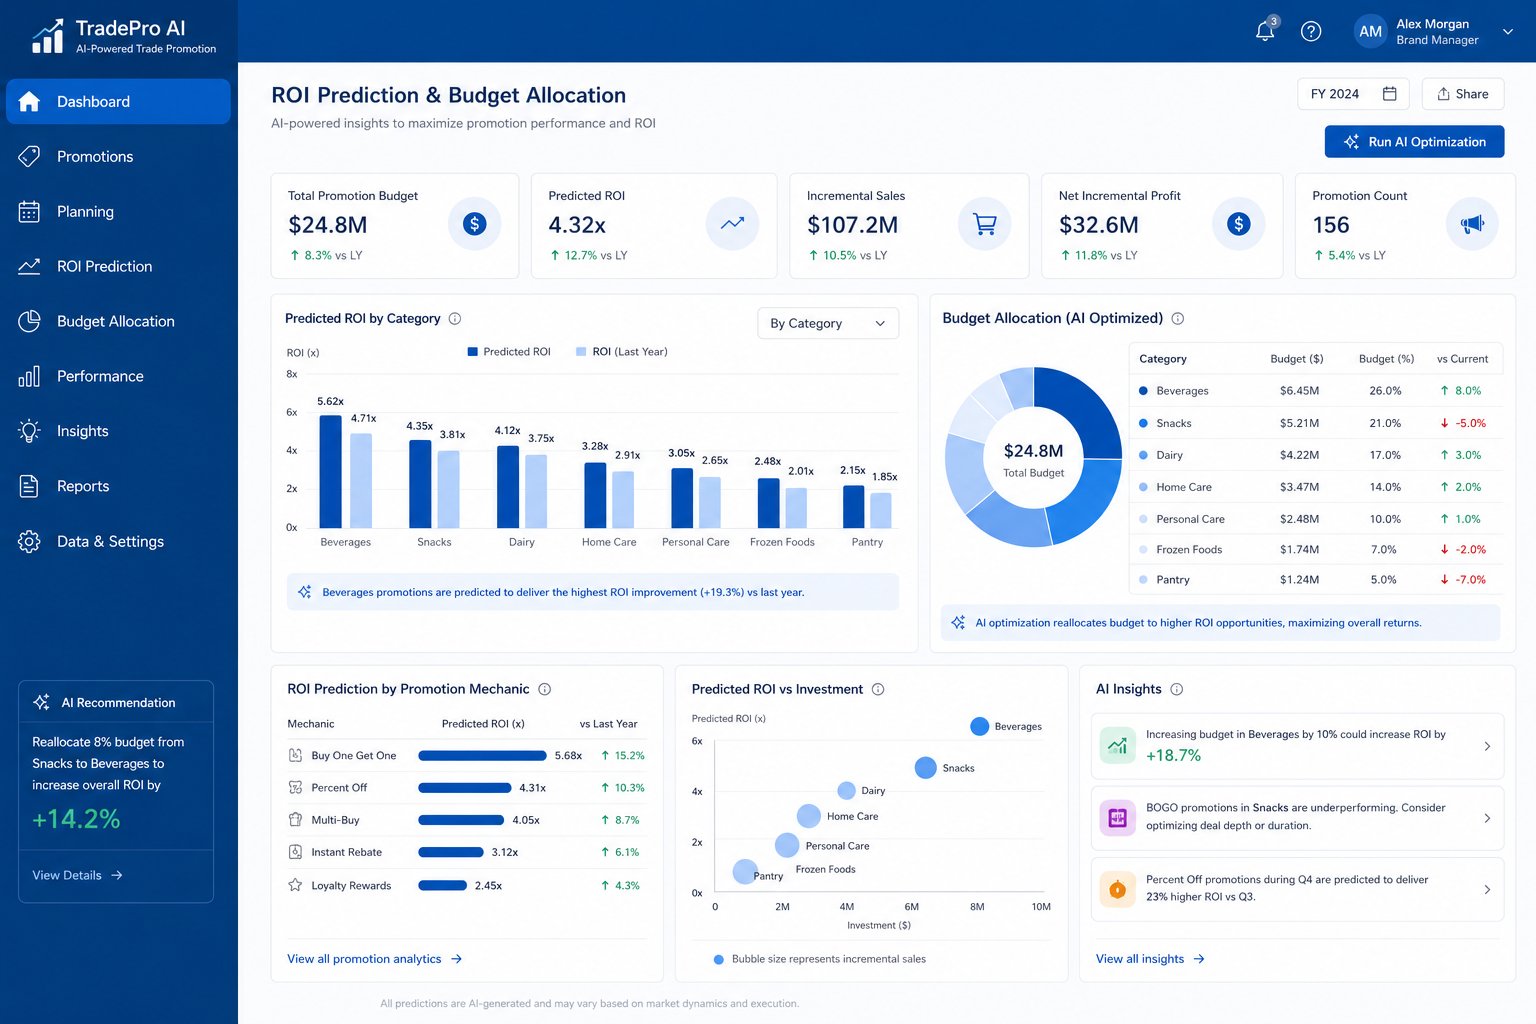The height and width of the screenshot is (1024, 1536).
Task: Click the Incremental Sales cart icon
Action: click(984, 224)
